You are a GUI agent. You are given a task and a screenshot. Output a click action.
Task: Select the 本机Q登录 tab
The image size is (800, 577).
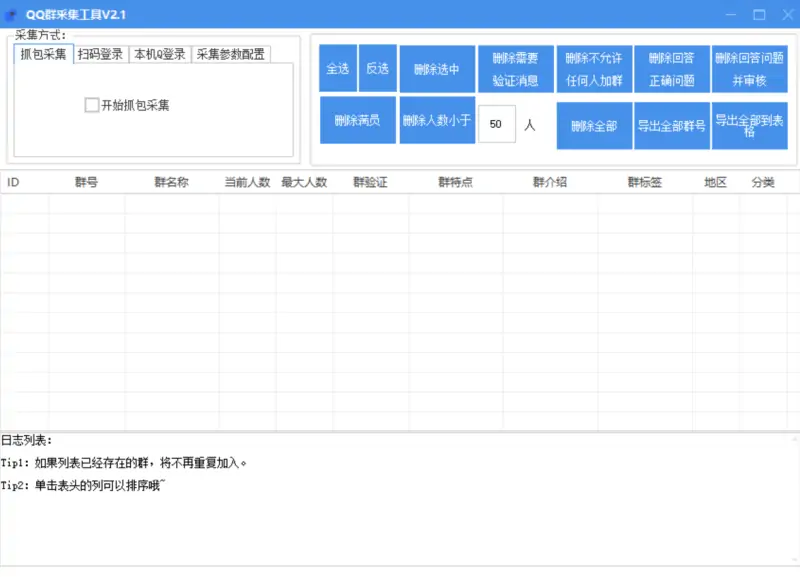click(x=162, y=55)
